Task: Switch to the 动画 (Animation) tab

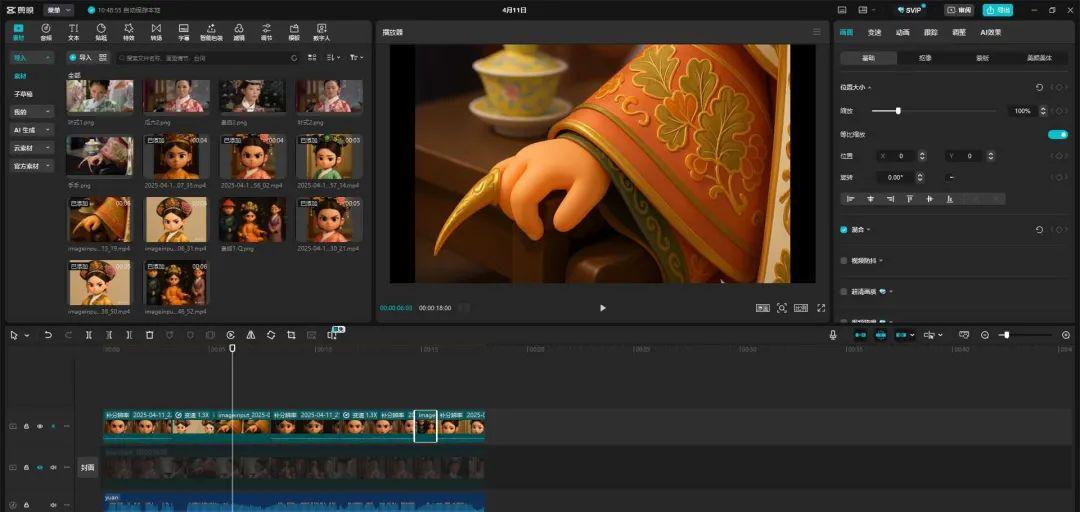Action: pos(902,32)
